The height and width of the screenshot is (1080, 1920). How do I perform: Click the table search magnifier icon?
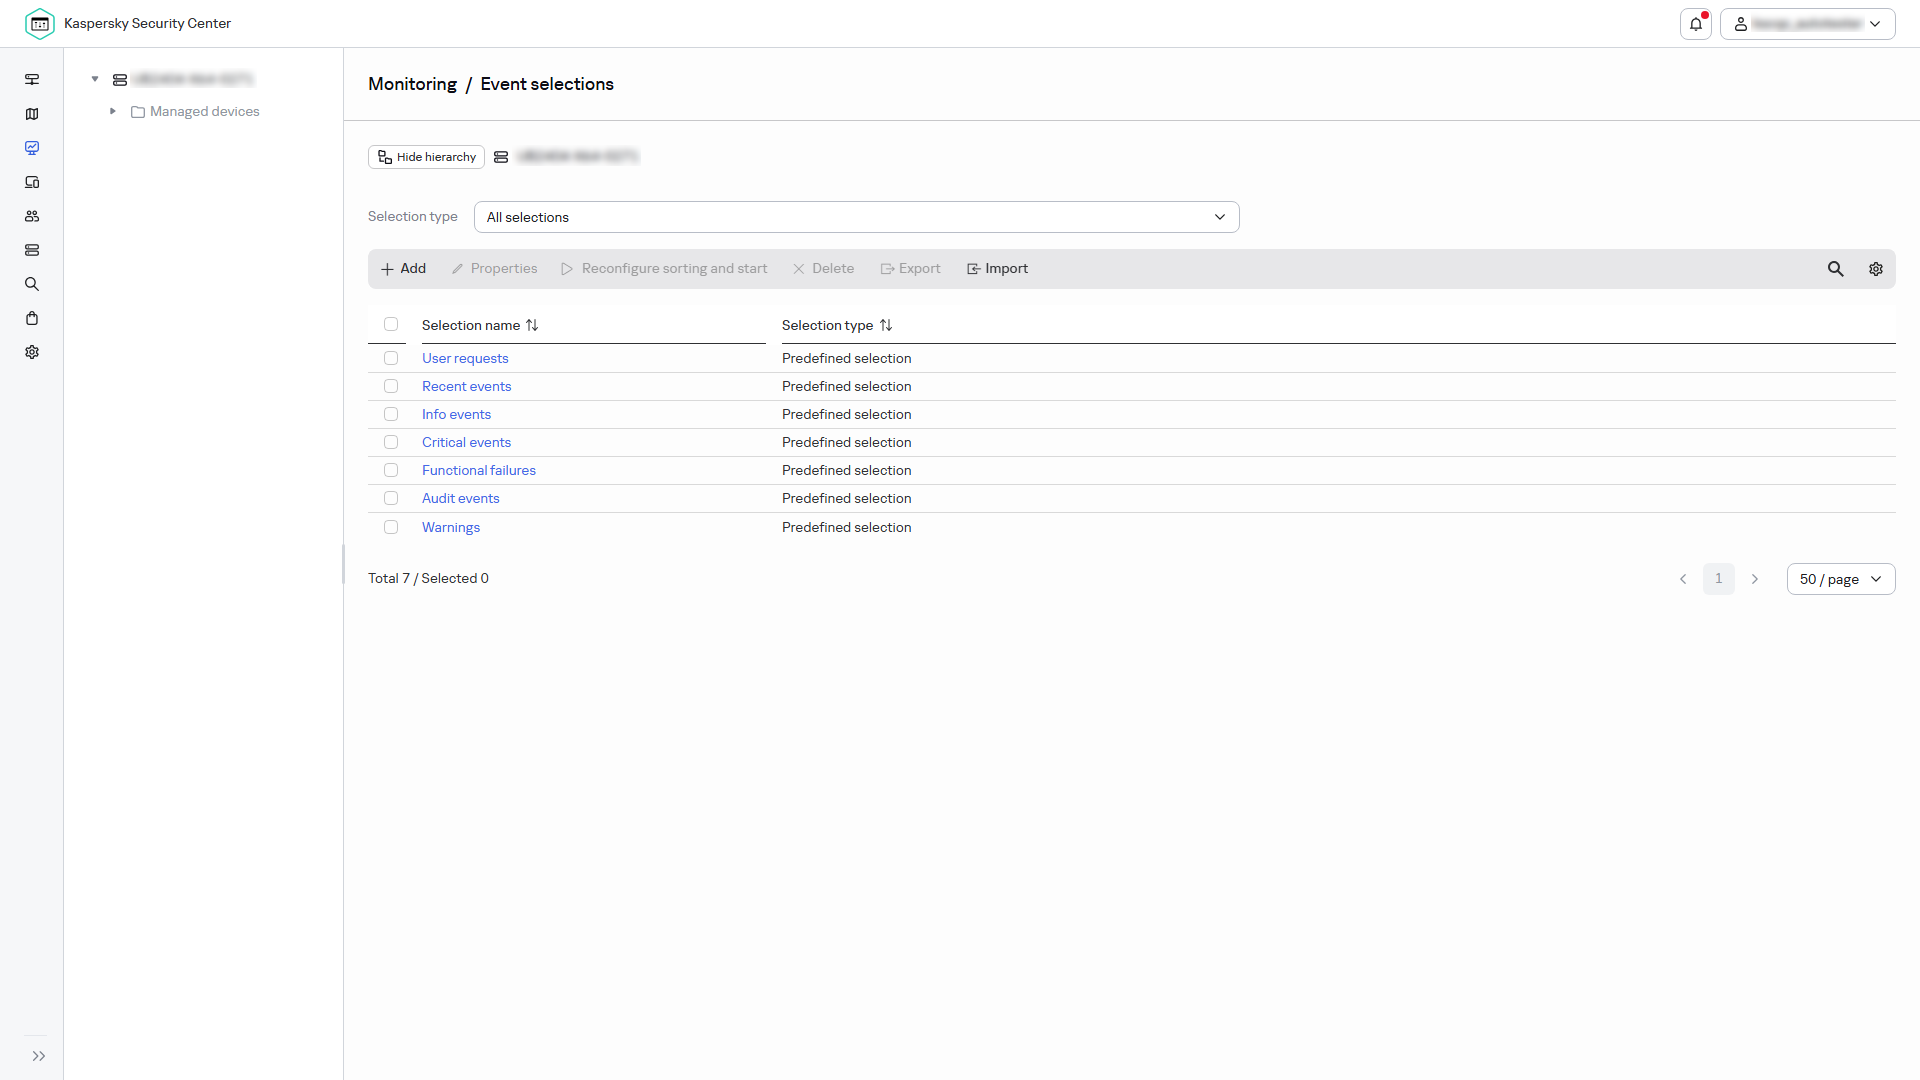[x=1836, y=269]
